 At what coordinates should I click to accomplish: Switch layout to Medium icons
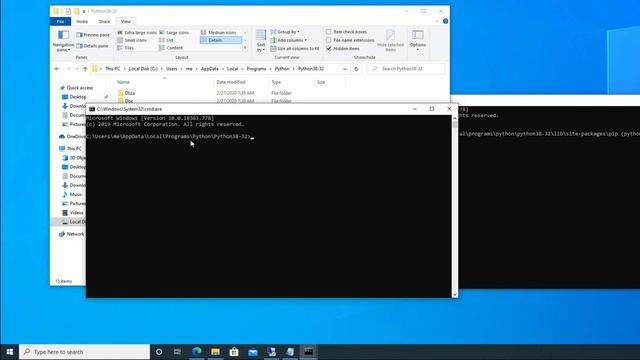click(218, 32)
